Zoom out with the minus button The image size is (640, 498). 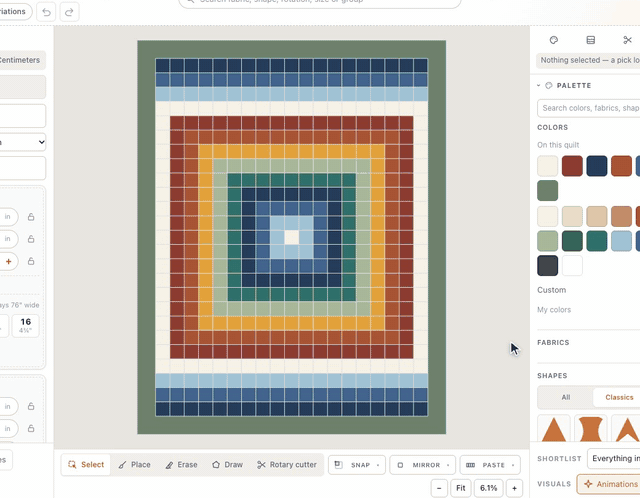click(439, 488)
